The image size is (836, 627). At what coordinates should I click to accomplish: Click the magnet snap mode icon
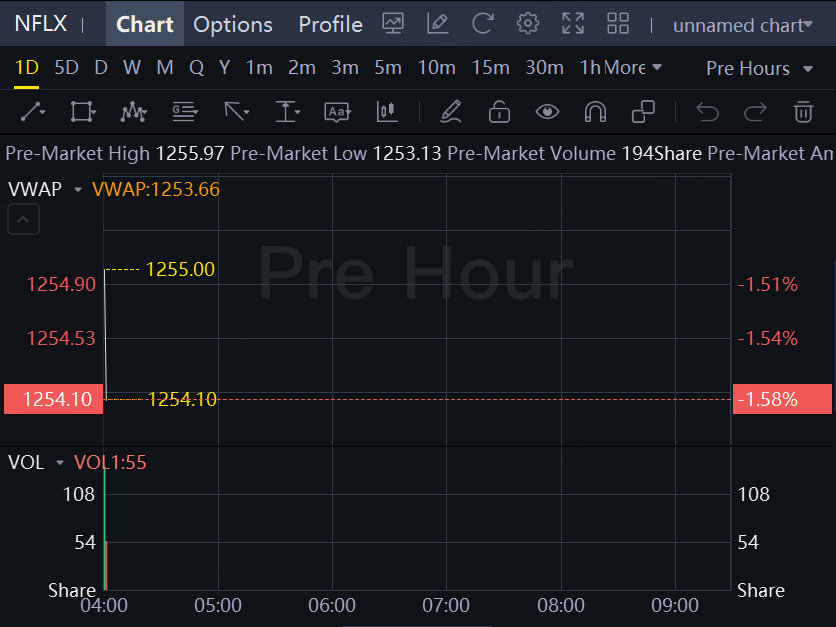pyautogui.click(x=595, y=112)
